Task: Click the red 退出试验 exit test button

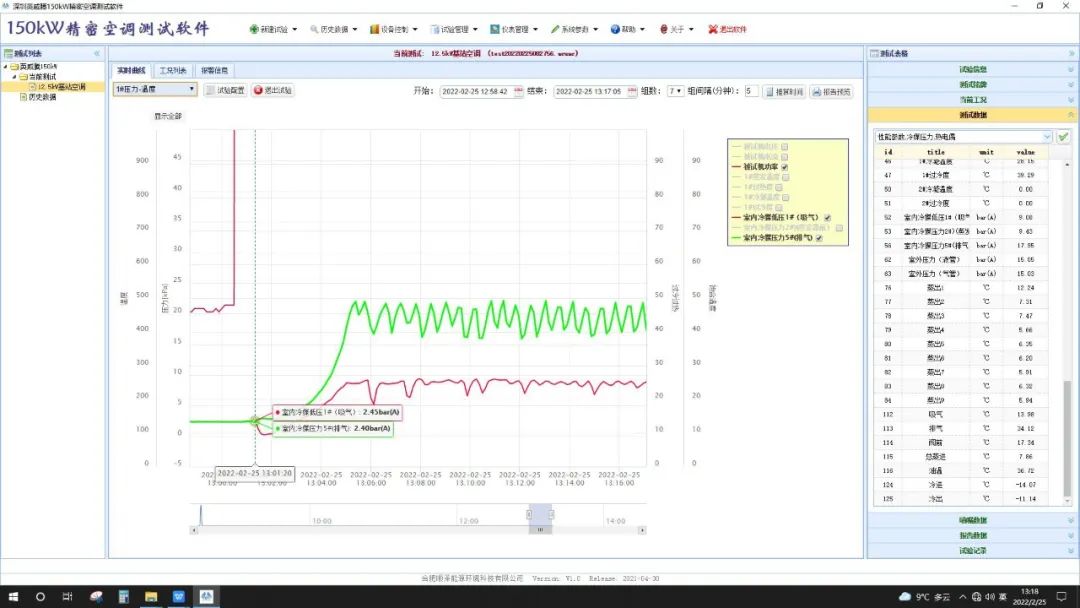Action: pyautogui.click(x=273, y=90)
